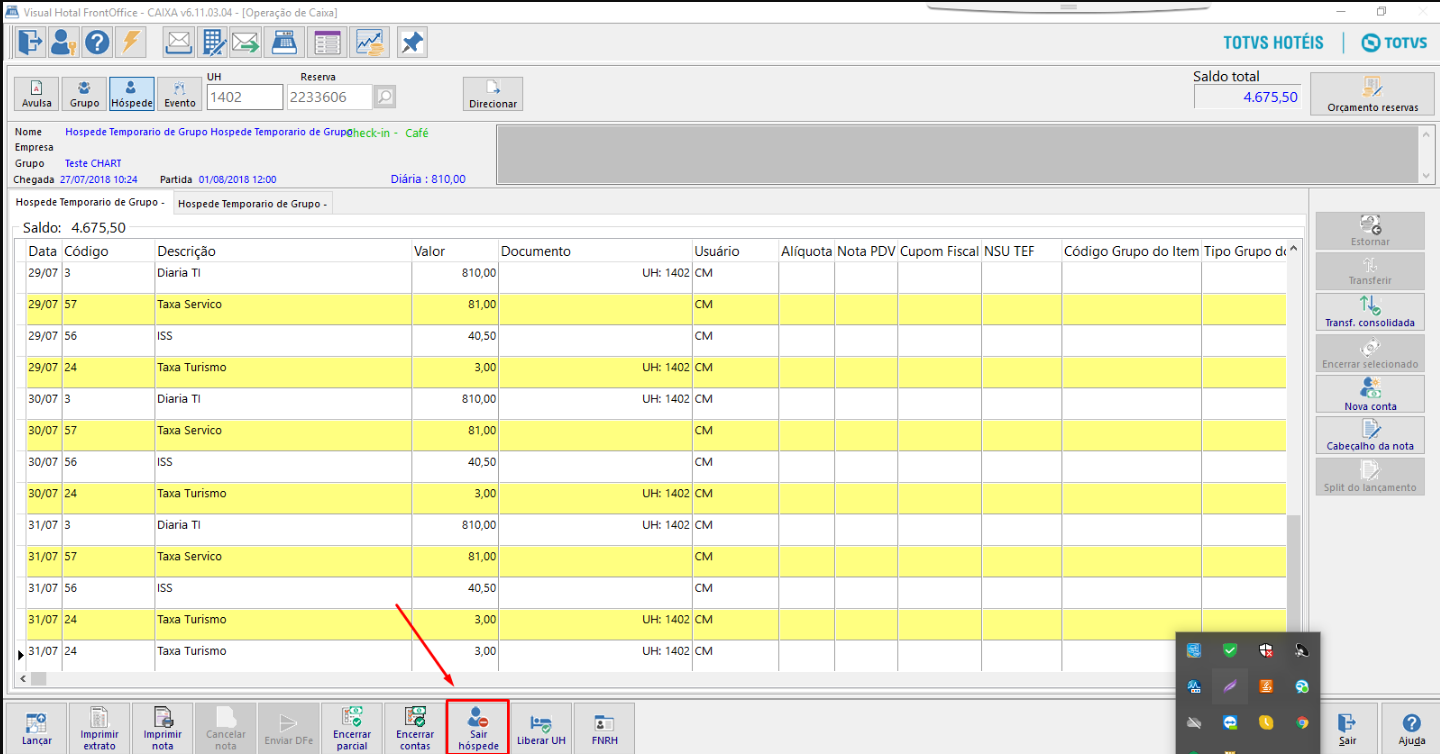
Task: Open the FNRH button
Action: point(604,728)
